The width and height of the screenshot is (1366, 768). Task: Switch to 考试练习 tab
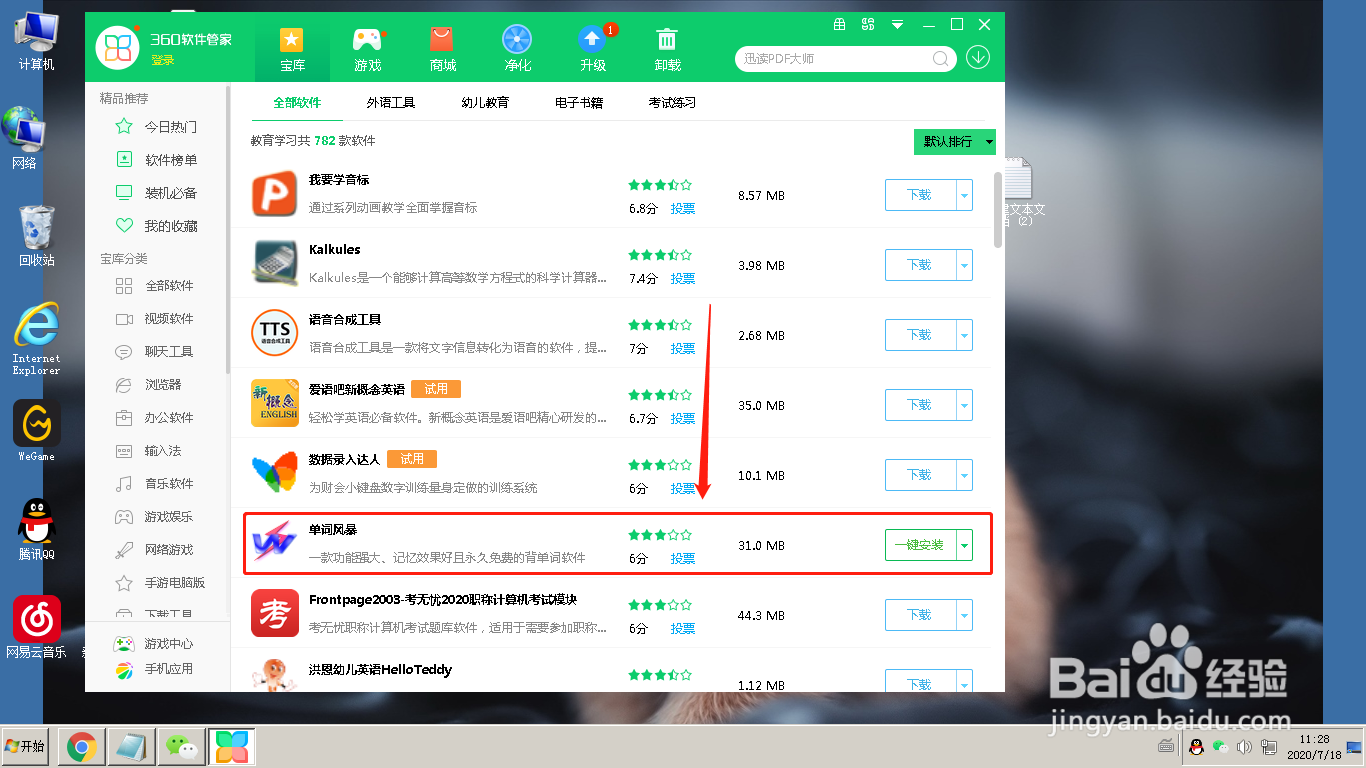pos(672,103)
